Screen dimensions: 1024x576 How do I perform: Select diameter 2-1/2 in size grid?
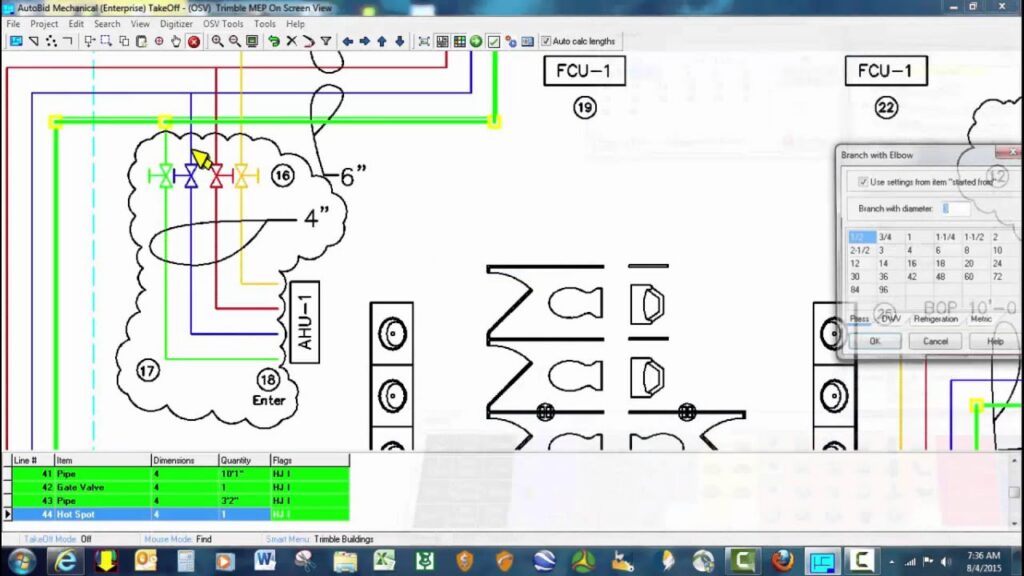(859, 250)
